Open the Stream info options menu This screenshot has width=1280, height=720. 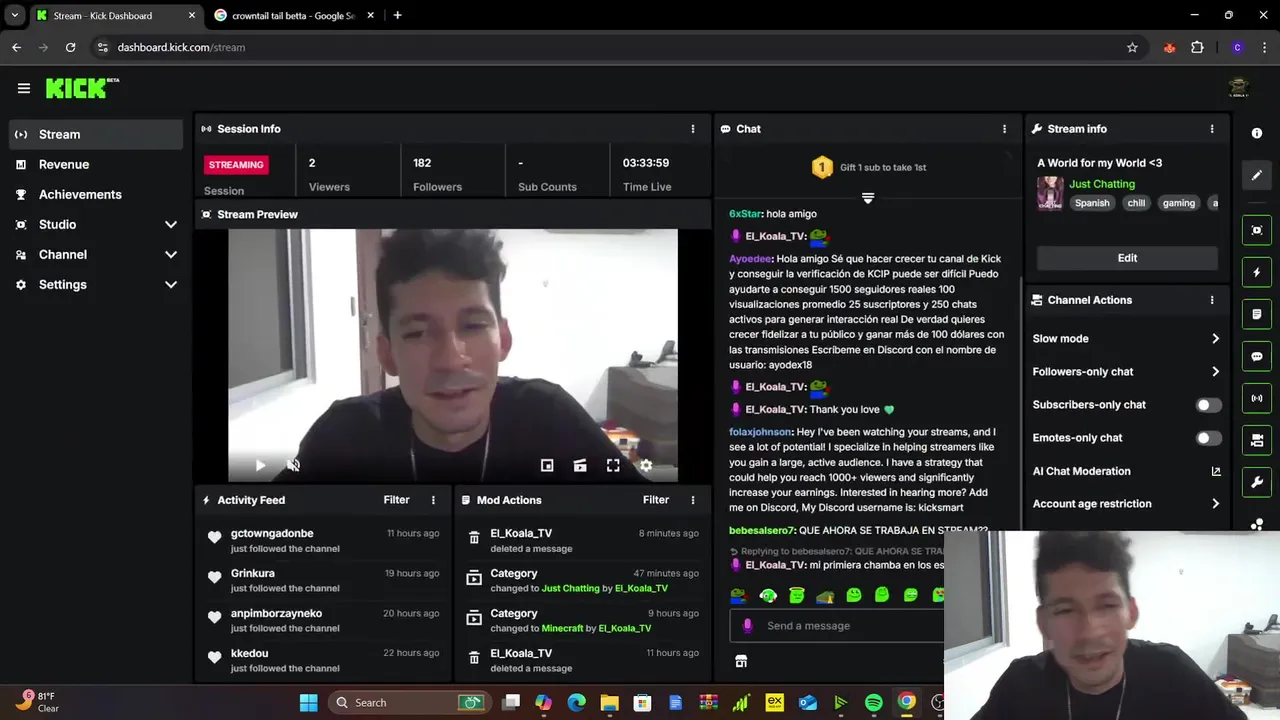[x=1212, y=129]
